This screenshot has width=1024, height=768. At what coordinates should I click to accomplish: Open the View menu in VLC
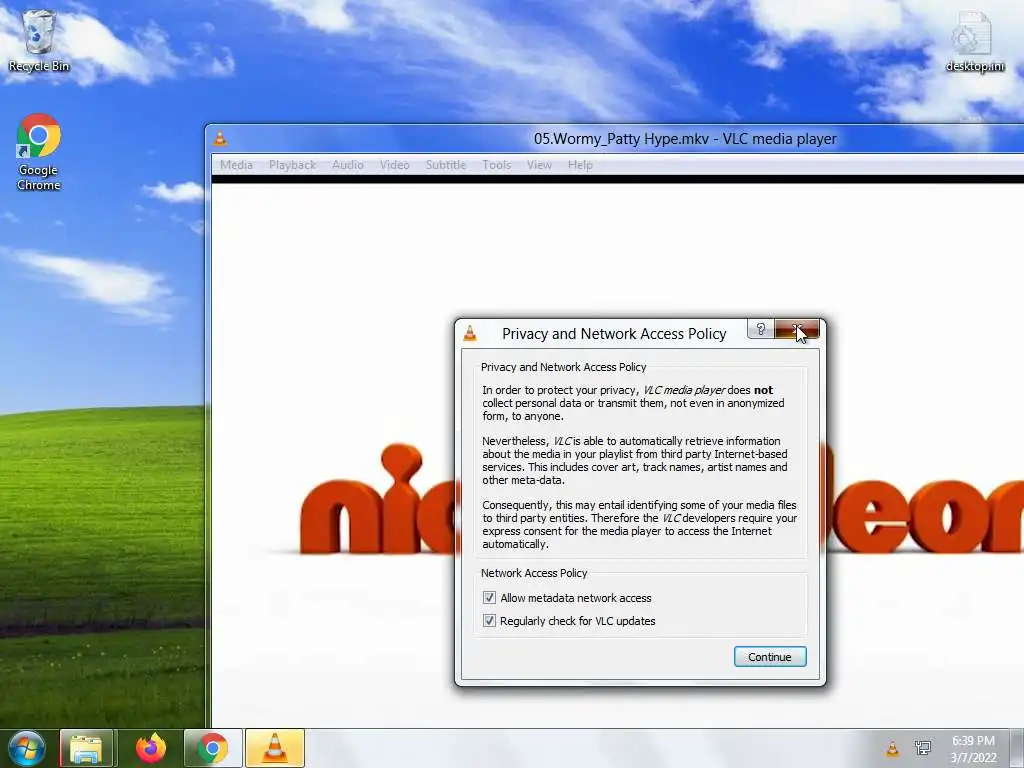pyautogui.click(x=539, y=165)
